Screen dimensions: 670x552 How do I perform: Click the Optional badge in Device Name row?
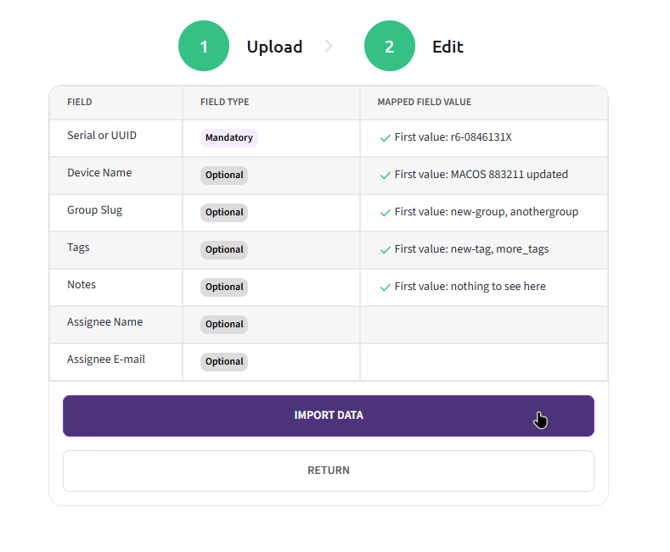[x=224, y=175]
